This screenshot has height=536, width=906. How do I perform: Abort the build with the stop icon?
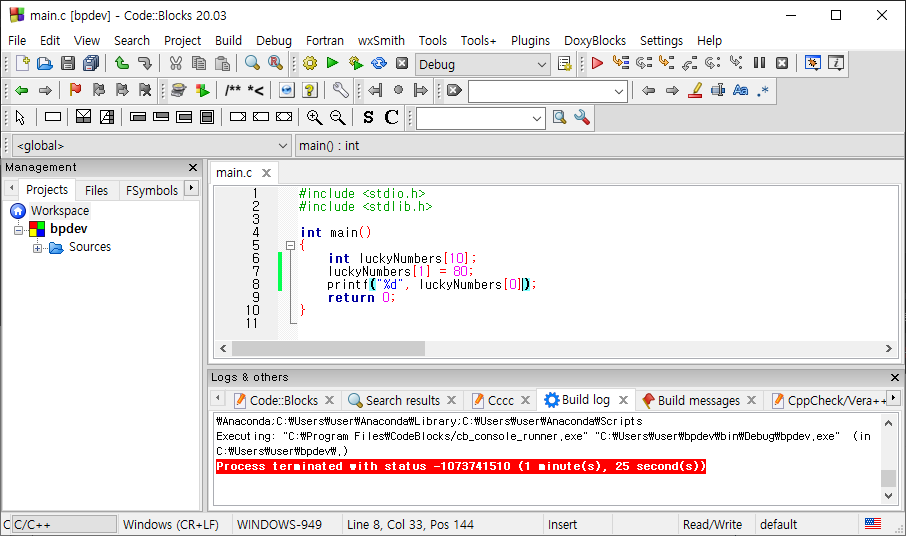[x=402, y=63]
